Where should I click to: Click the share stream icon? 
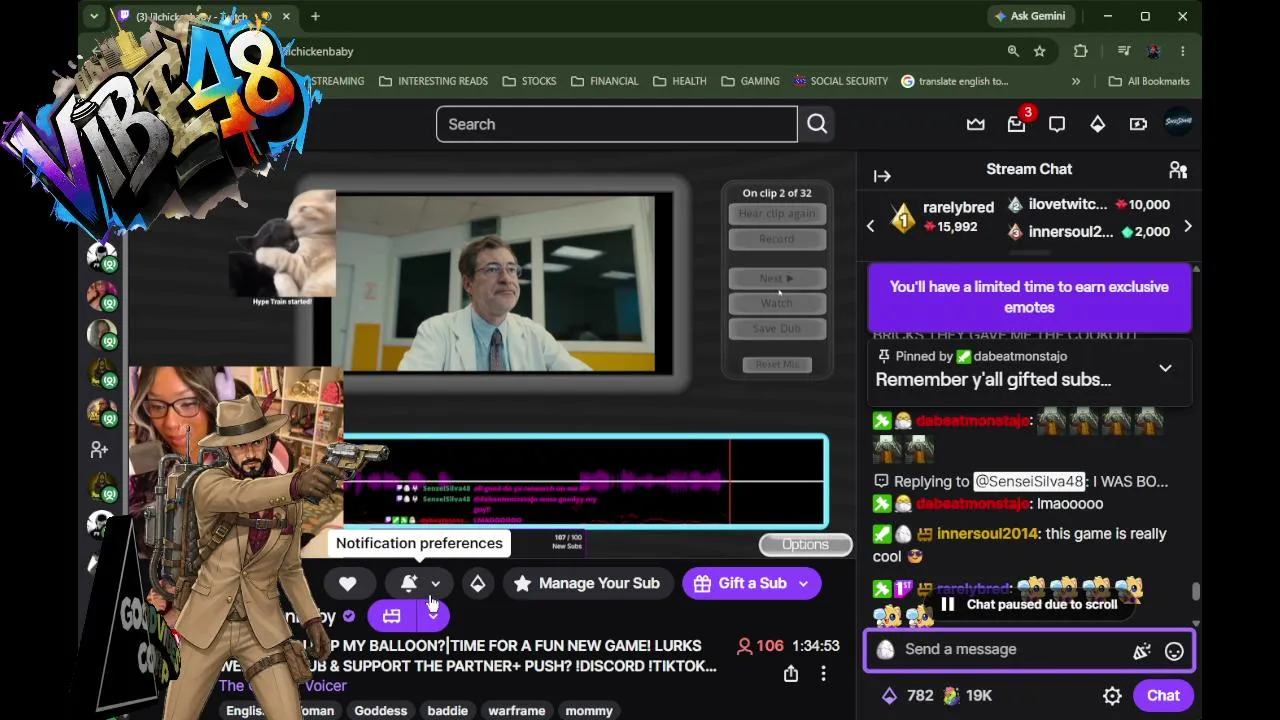(x=791, y=674)
